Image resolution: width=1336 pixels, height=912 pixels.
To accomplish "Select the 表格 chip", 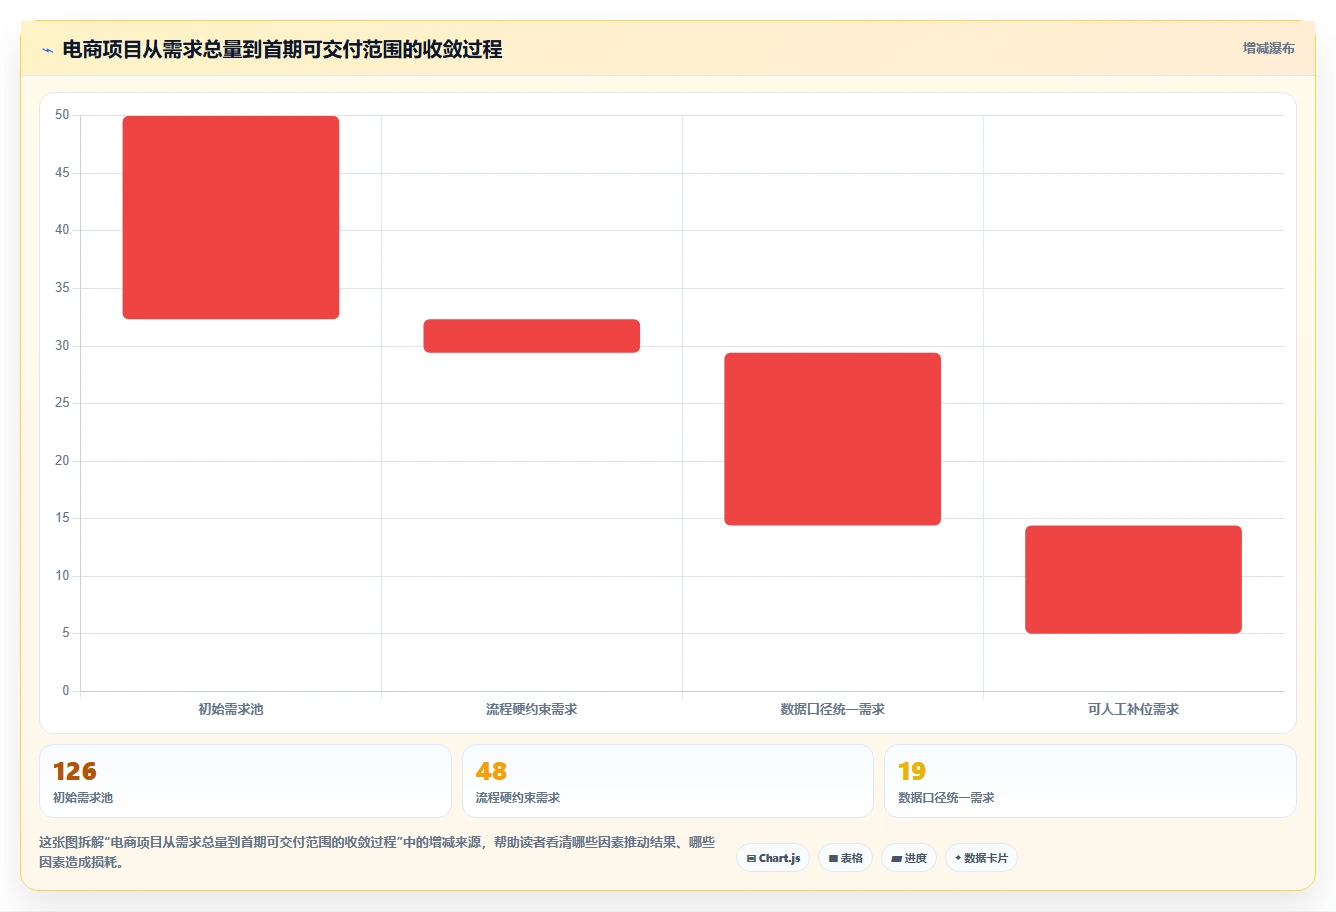I will point(846,858).
